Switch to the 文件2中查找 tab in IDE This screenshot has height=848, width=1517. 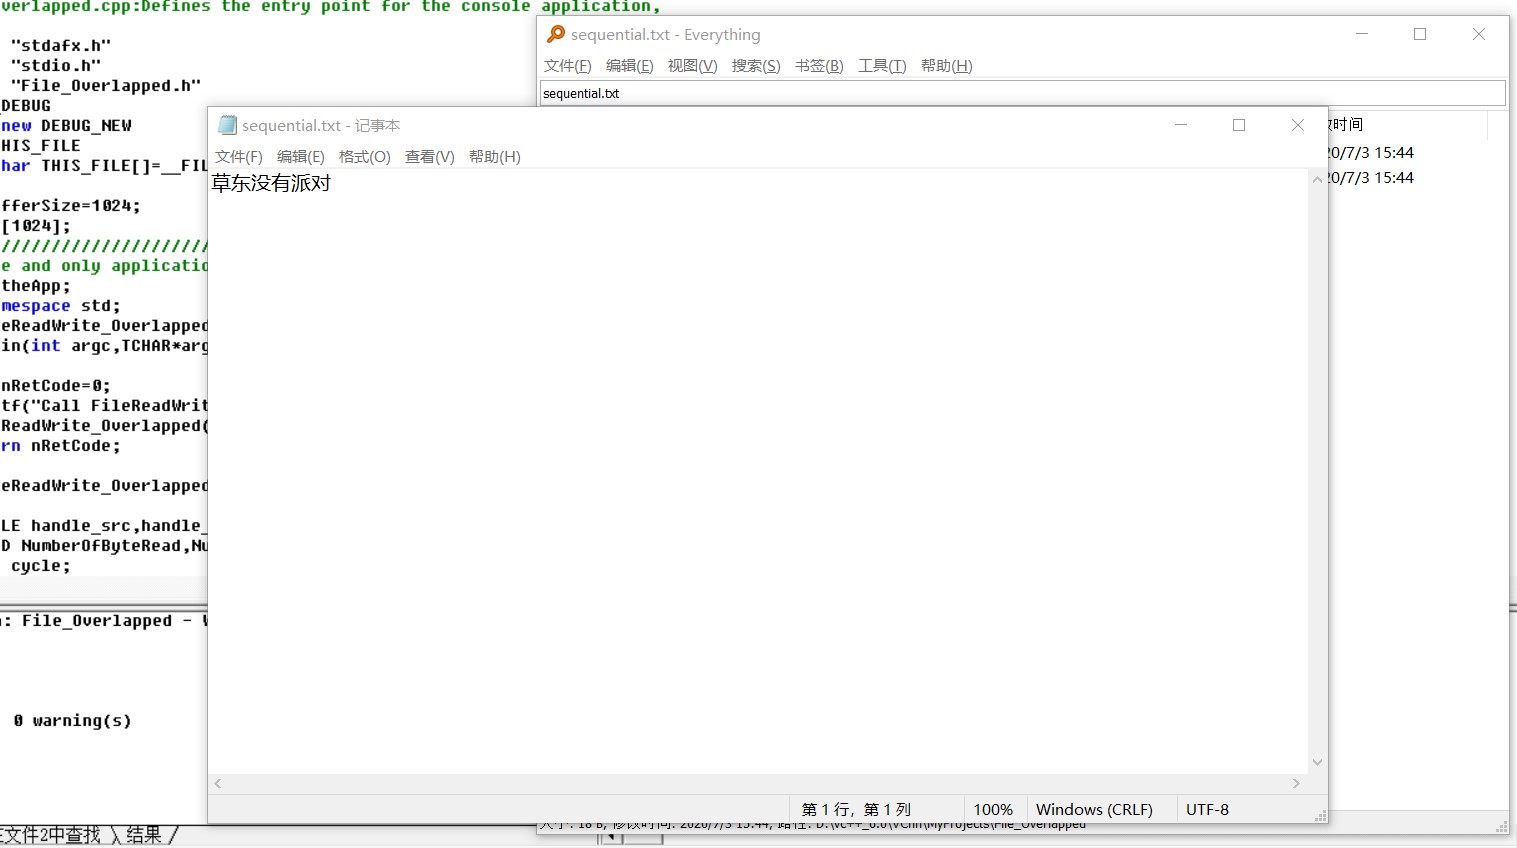tap(52, 835)
